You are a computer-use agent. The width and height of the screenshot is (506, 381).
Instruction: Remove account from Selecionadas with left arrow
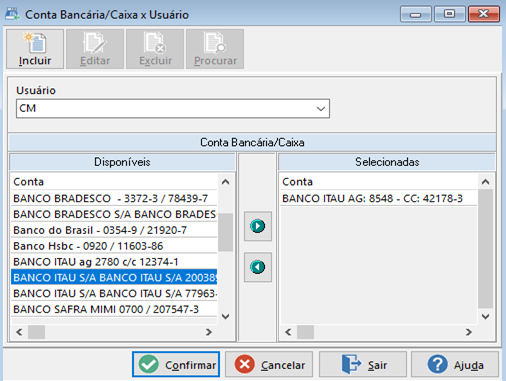pyautogui.click(x=258, y=267)
